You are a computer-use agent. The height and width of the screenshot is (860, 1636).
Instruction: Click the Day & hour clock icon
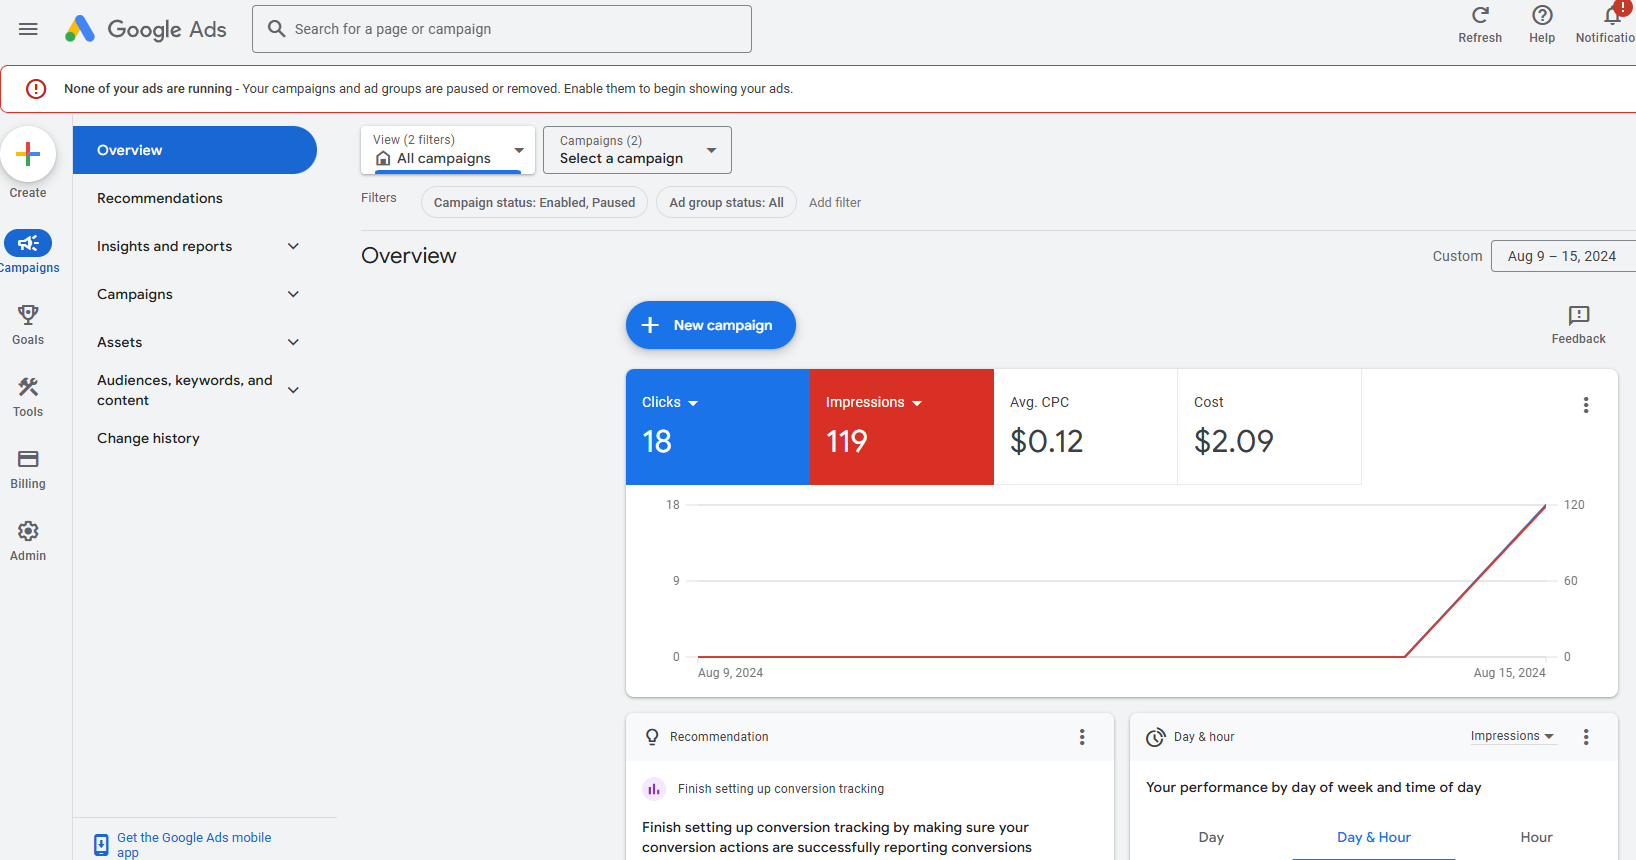(1156, 737)
